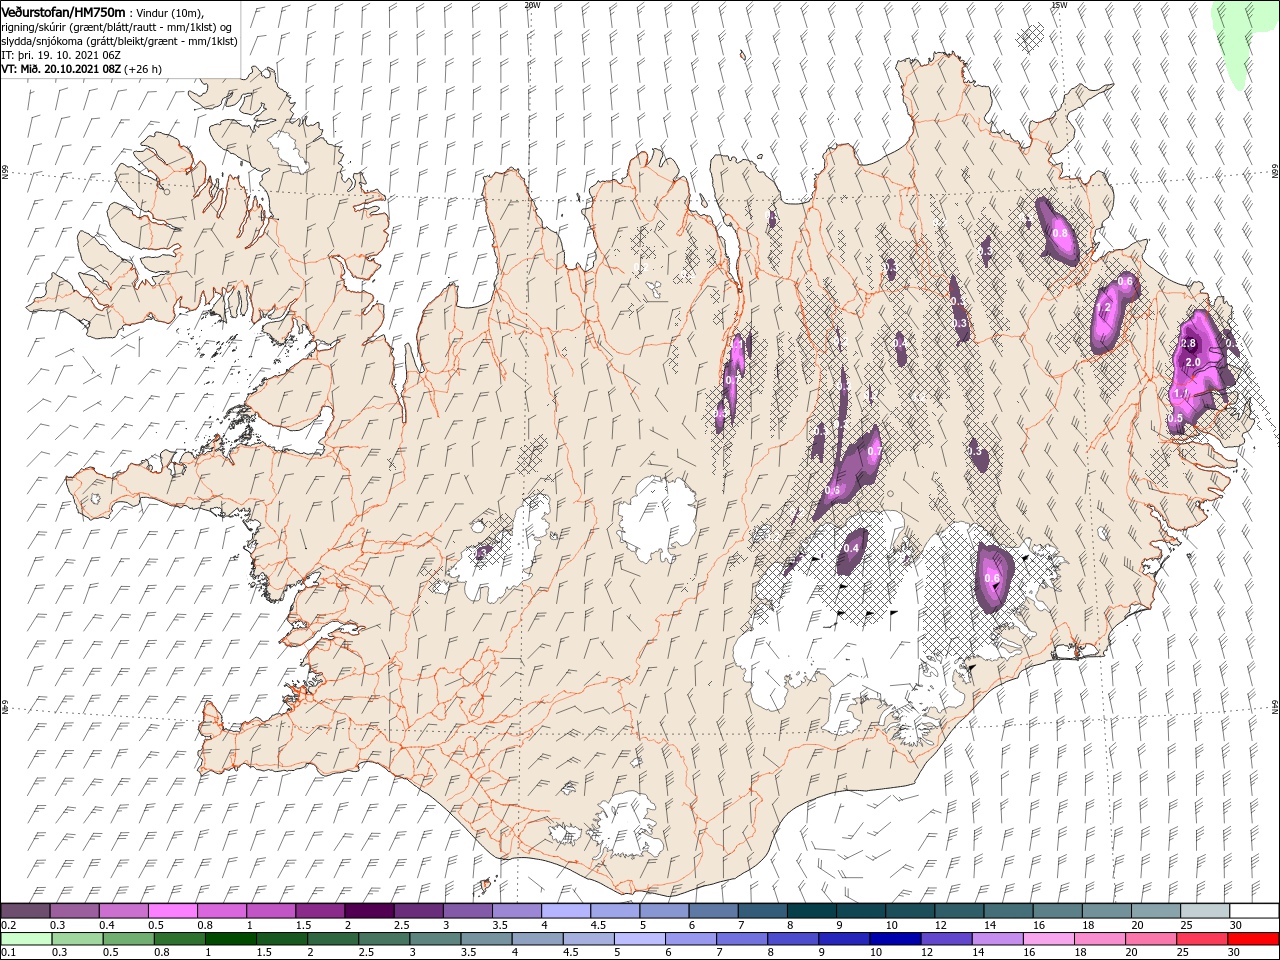Image resolution: width=1280 pixels, height=960 pixels.
Task: Click the valid time 'VT: Mið. 20.10.2021 08Z'
Action: coord(61,69)
